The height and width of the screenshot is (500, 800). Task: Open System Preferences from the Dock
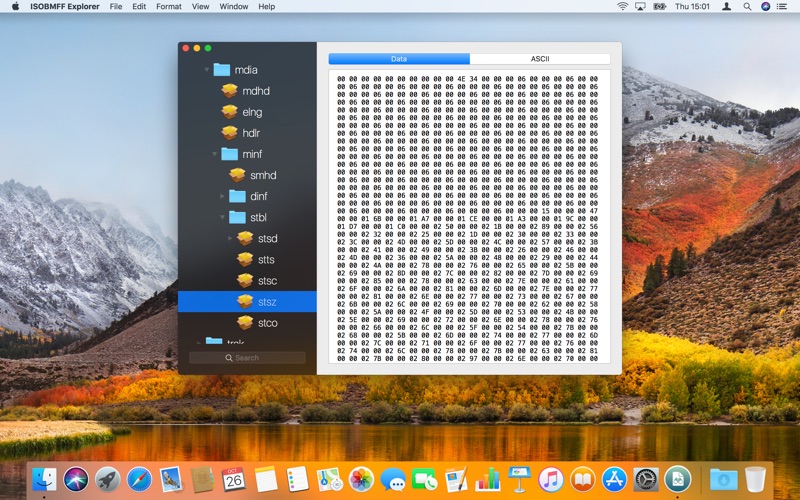pos(646,480)
